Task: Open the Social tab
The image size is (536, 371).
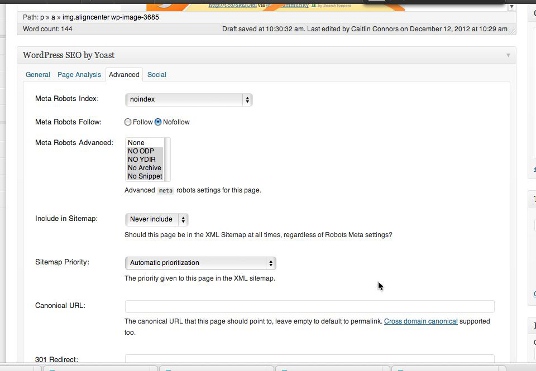Action: 157,75
